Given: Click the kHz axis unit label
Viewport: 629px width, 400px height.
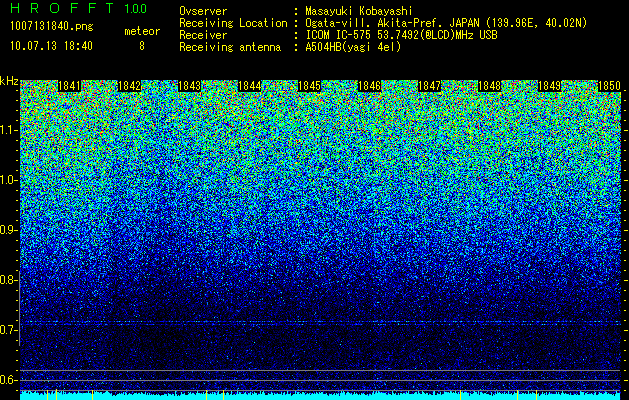Looking at the screenshot, I should tap(9, 81).
